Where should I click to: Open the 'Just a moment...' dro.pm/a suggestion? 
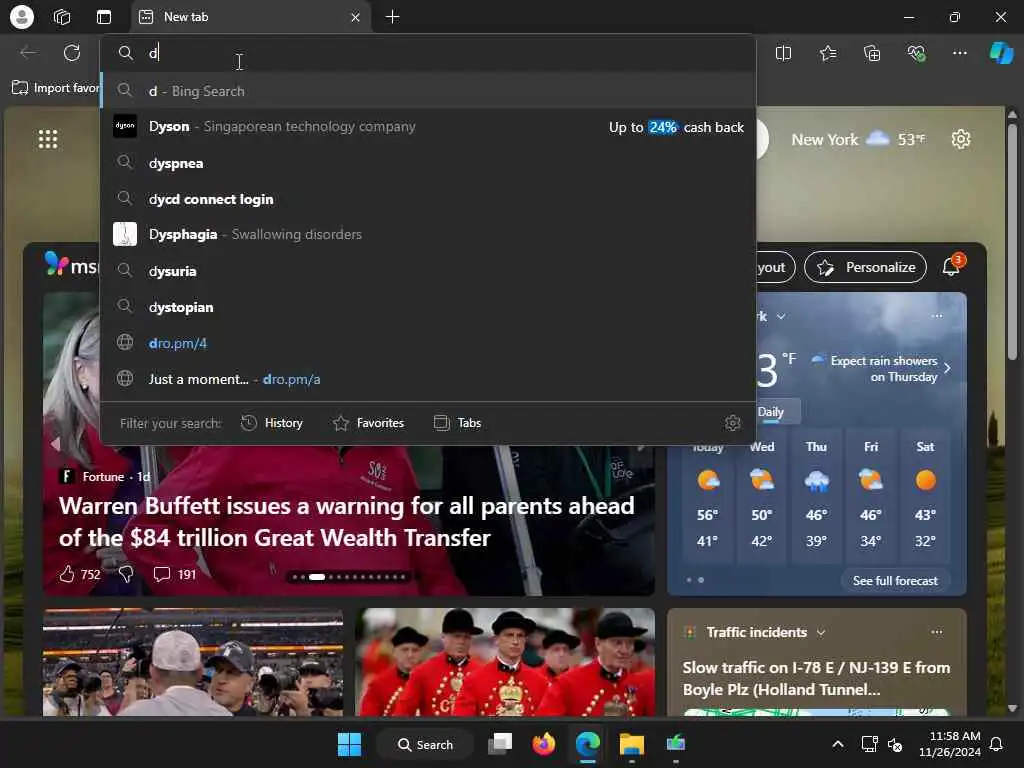point(428,379)
